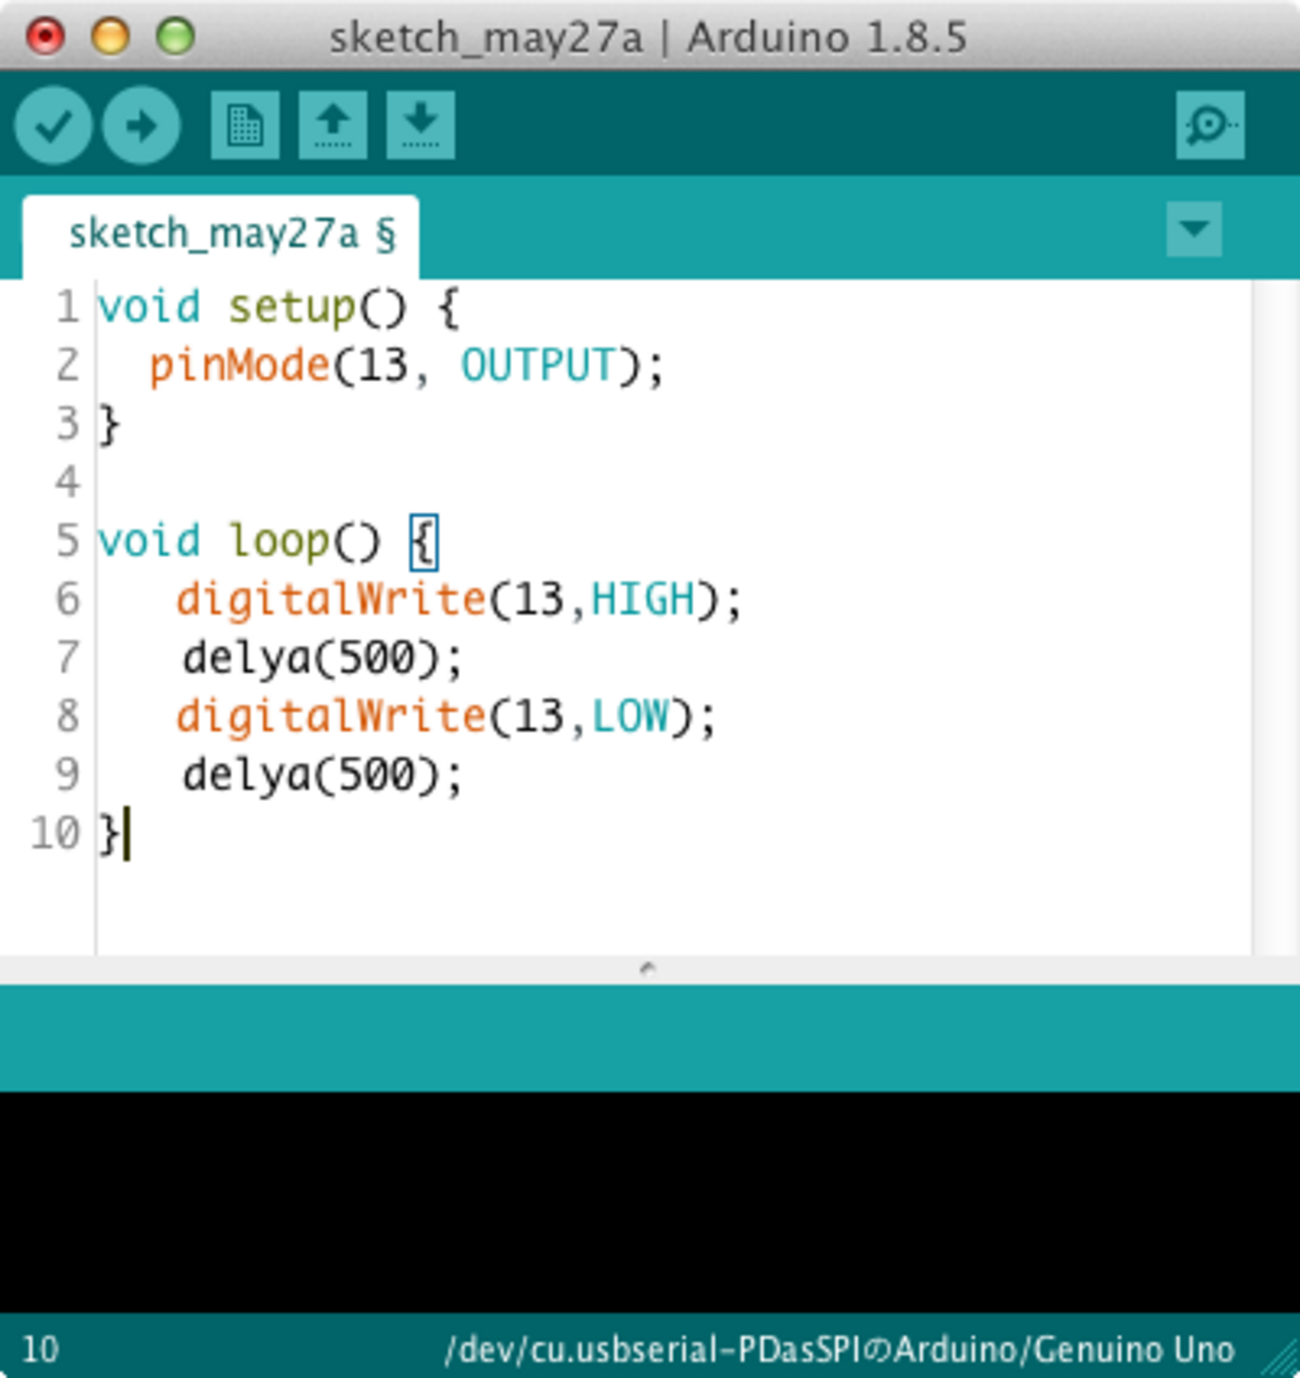Viewport: 1300px width, 1378px height.
Task: Open a sketch using the up-arrow icon
Action: (x=333, y=125)
